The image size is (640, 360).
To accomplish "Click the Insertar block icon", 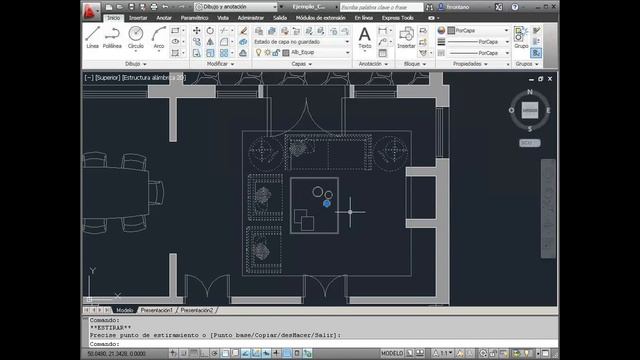I will click(406, 37).
